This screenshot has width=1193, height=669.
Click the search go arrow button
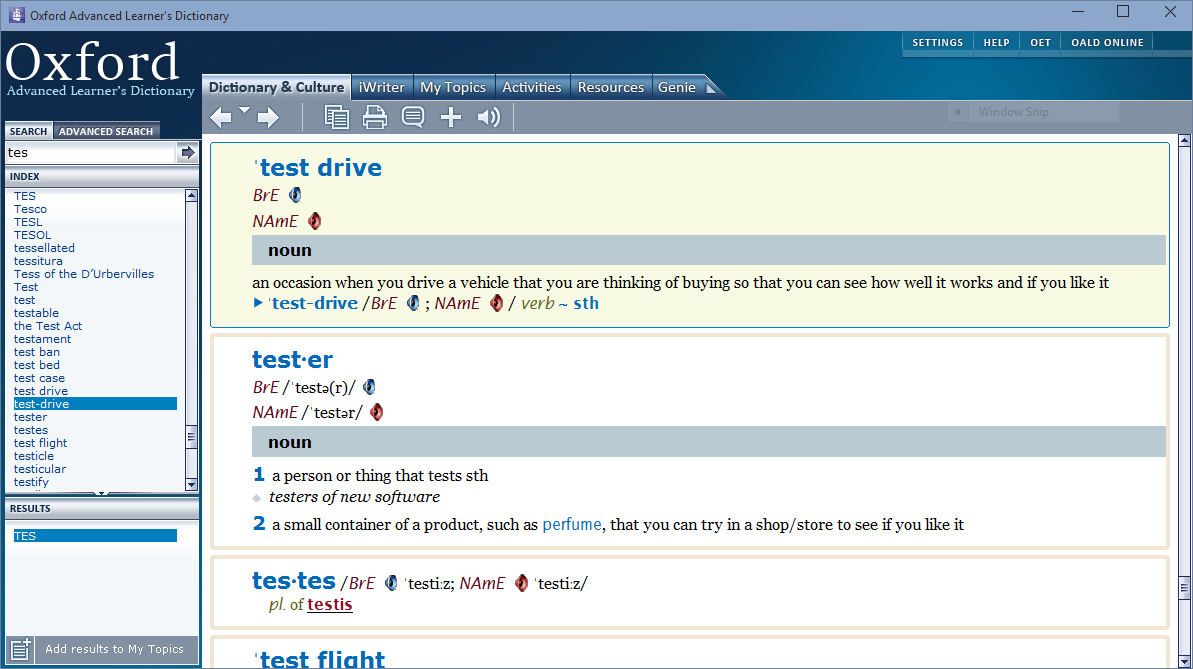187,153
